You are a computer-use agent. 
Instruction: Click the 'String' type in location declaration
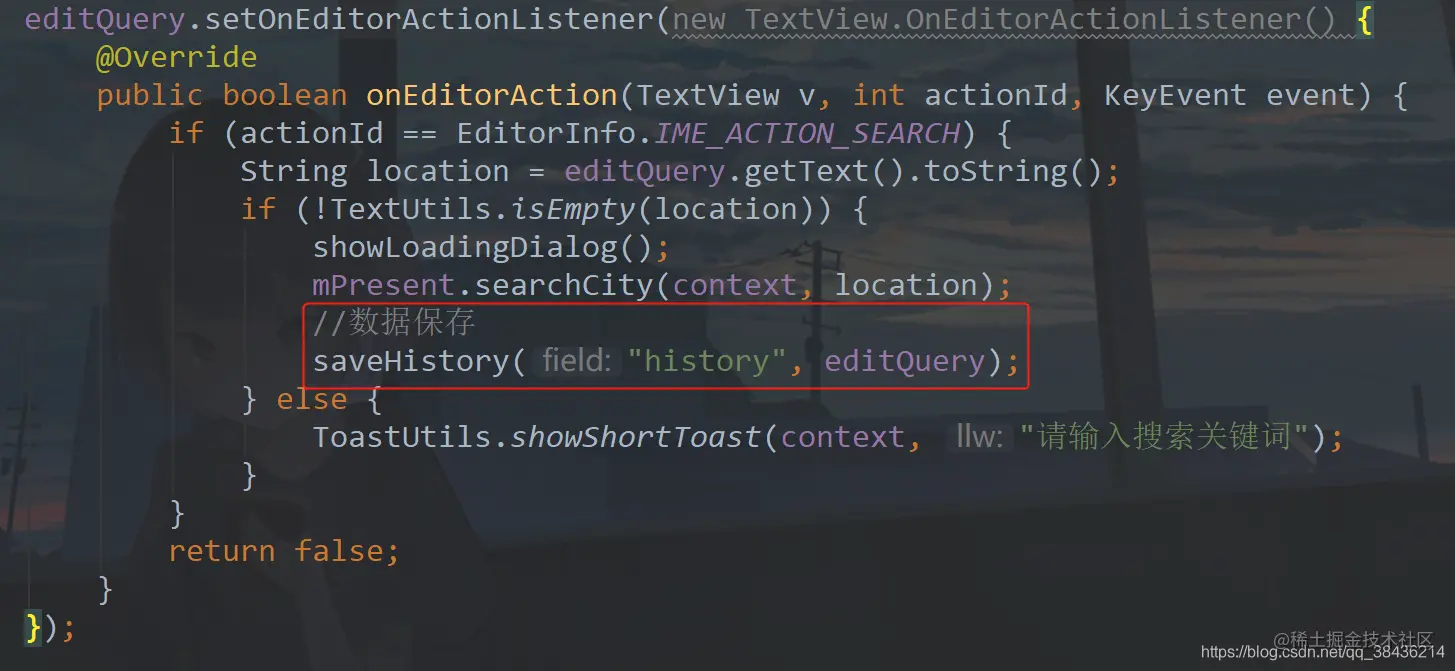293,171
